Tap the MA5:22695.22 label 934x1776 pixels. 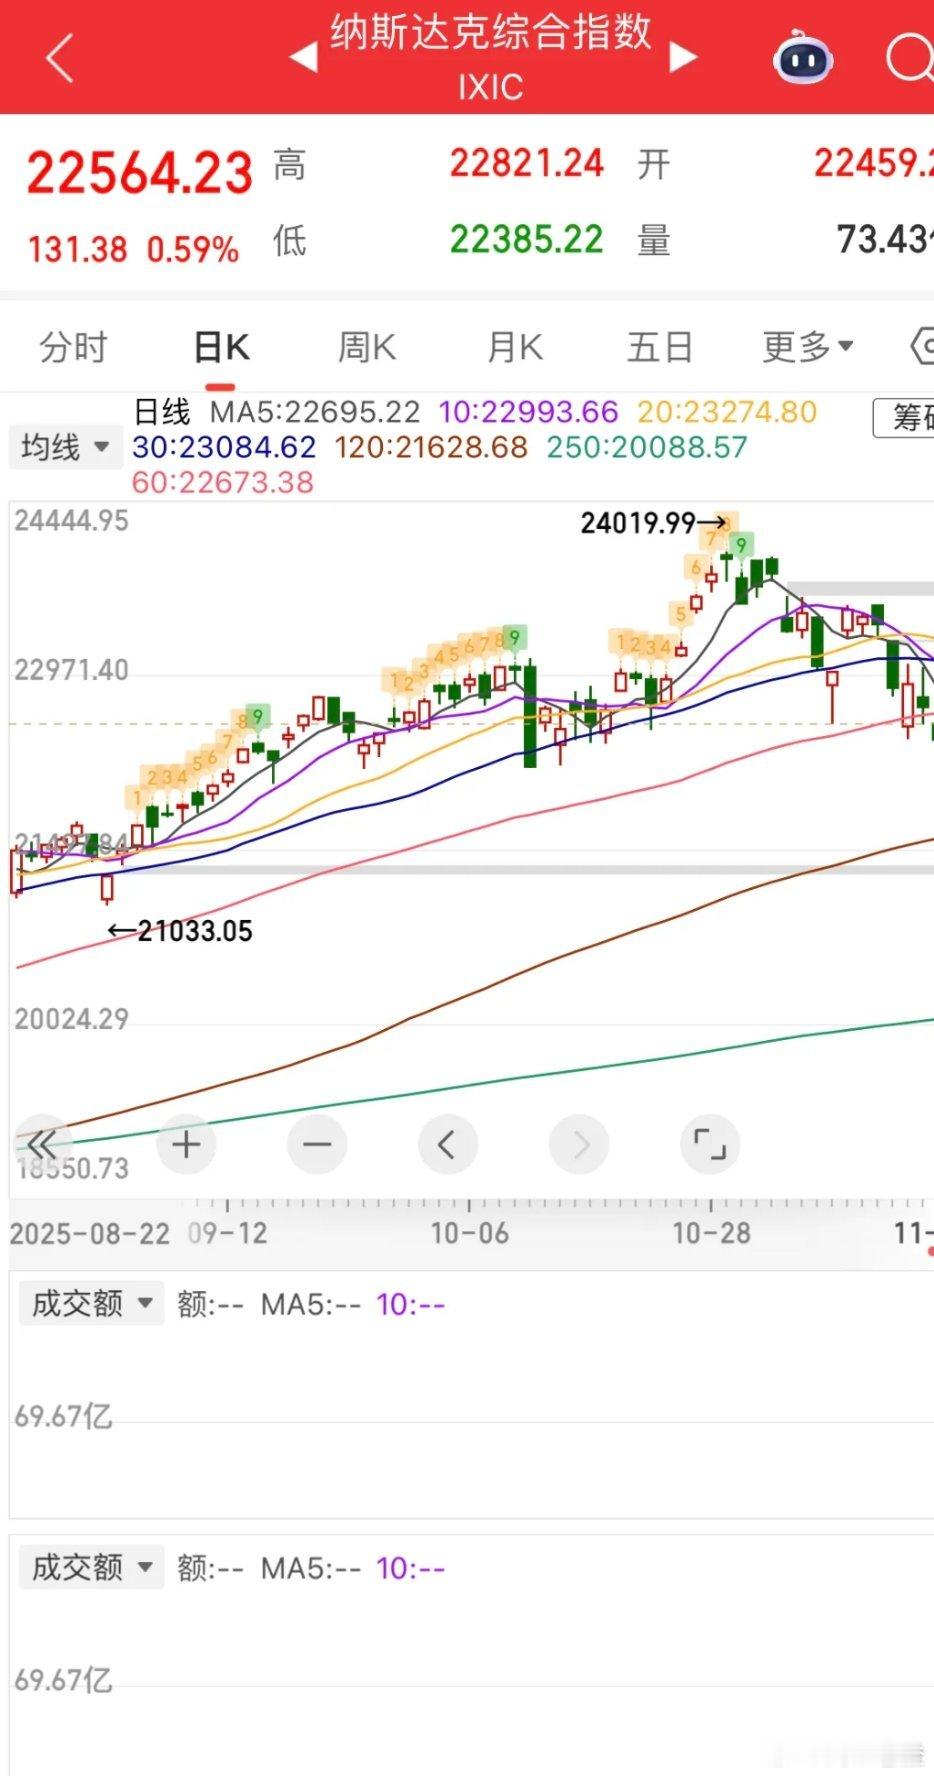coord(315,412)
